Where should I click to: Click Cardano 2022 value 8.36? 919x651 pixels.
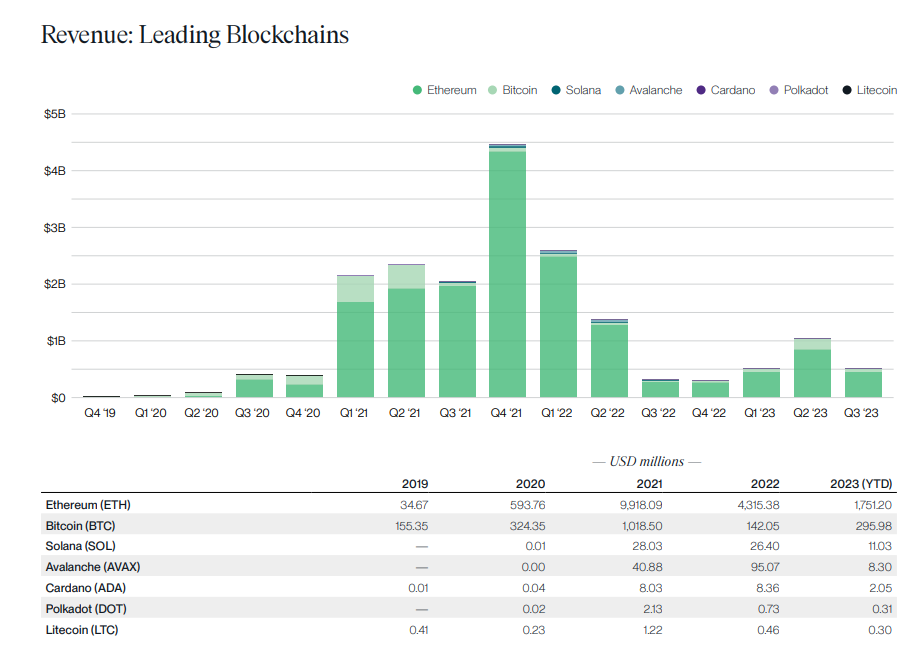768,588
